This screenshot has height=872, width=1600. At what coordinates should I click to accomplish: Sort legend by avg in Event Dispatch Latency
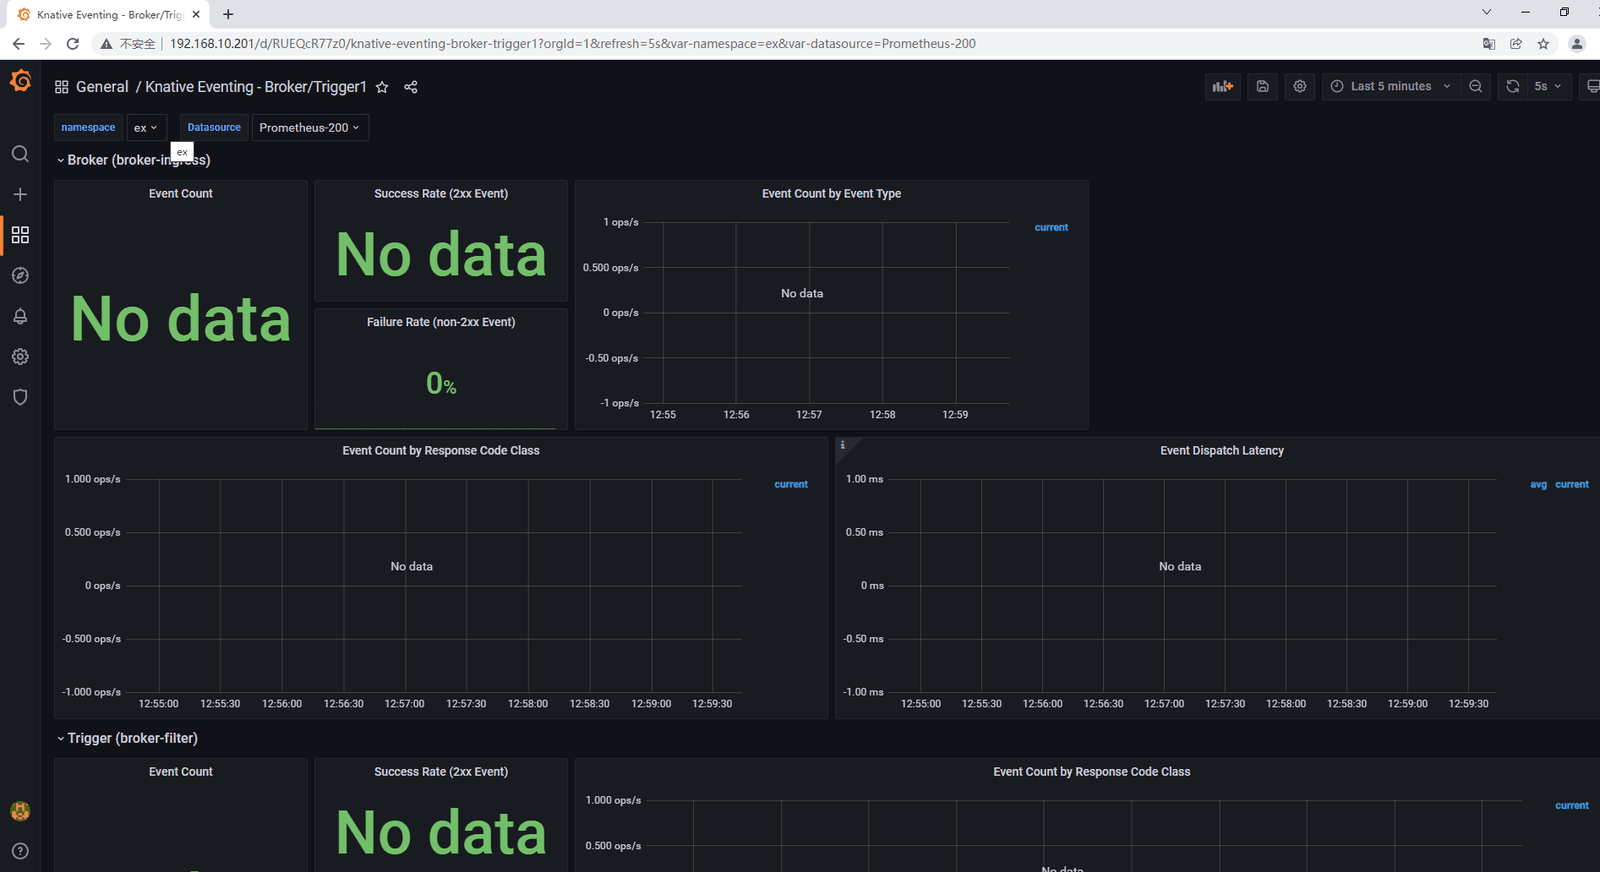[1538, 485]
